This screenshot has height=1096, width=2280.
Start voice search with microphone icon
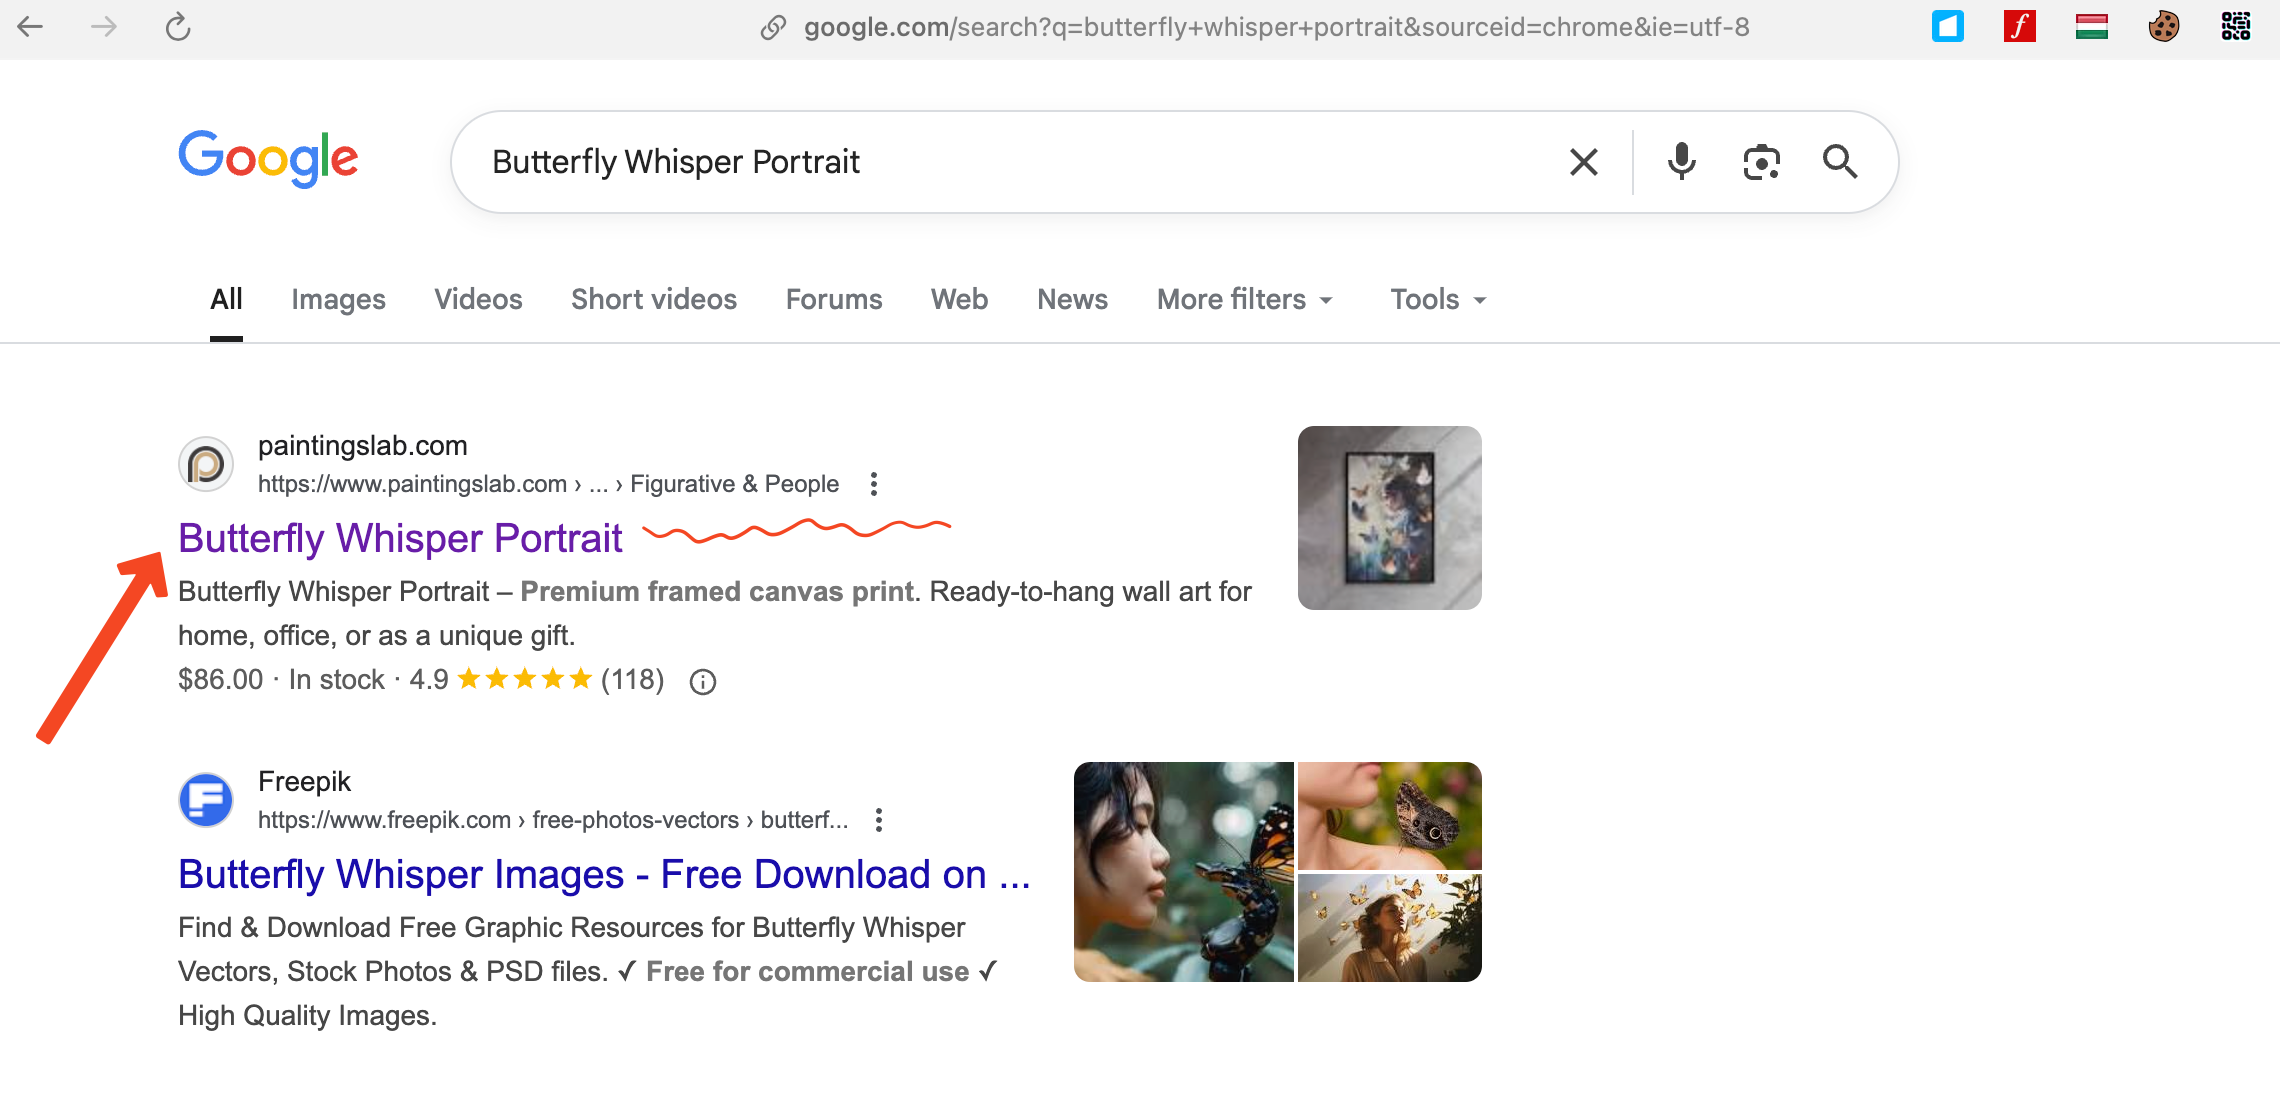[1681, 162]
